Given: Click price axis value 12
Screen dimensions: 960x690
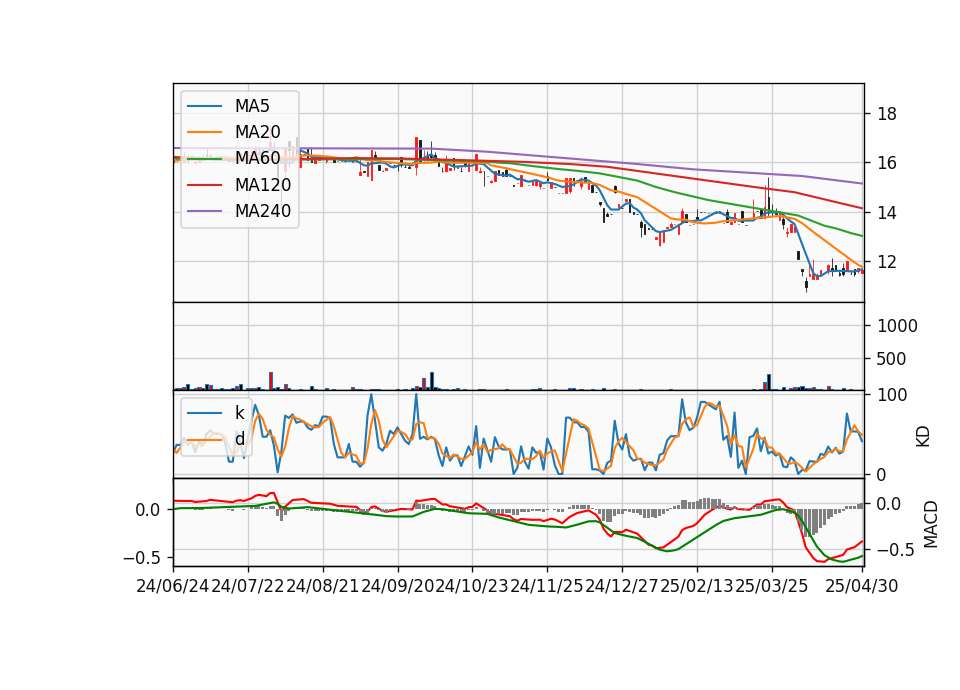Looking at the screenshot, I should point(887,261).
